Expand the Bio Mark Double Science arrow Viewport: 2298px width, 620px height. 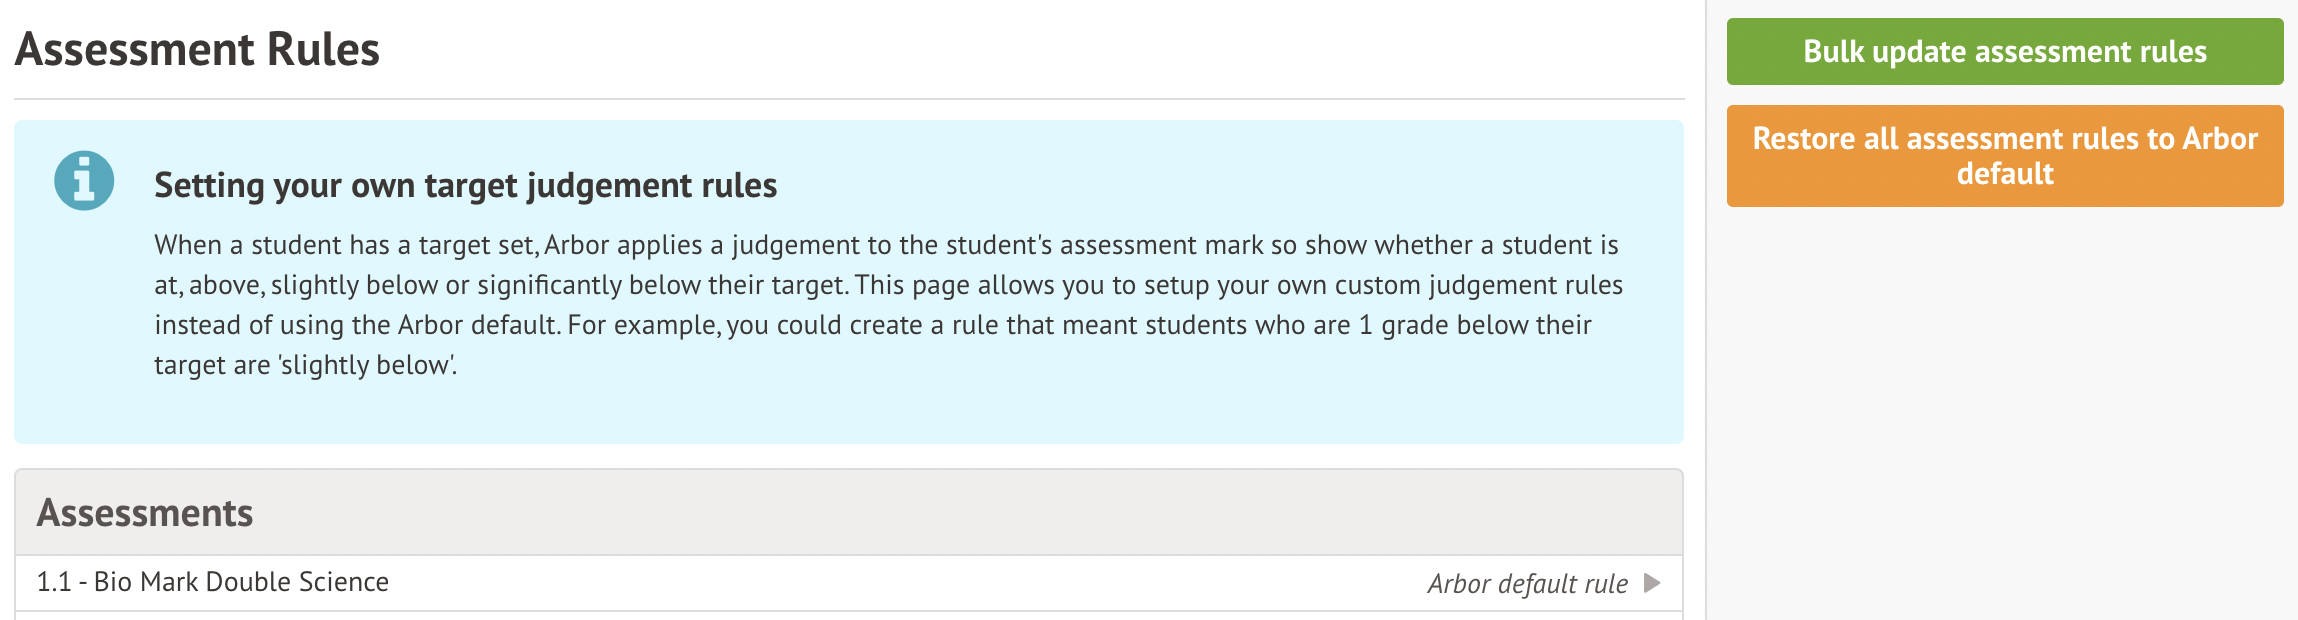(x=1652, y=583)
